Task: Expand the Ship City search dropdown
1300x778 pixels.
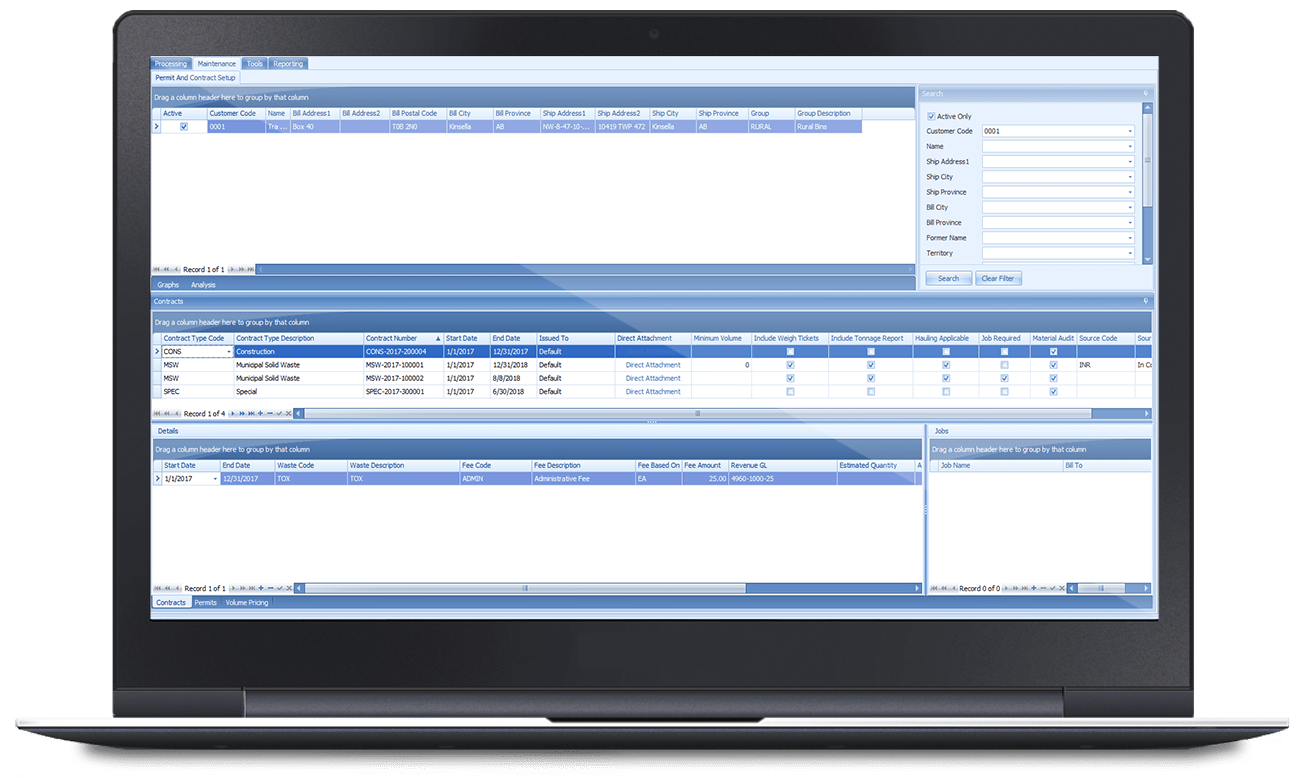Action: pos(1130,176)
